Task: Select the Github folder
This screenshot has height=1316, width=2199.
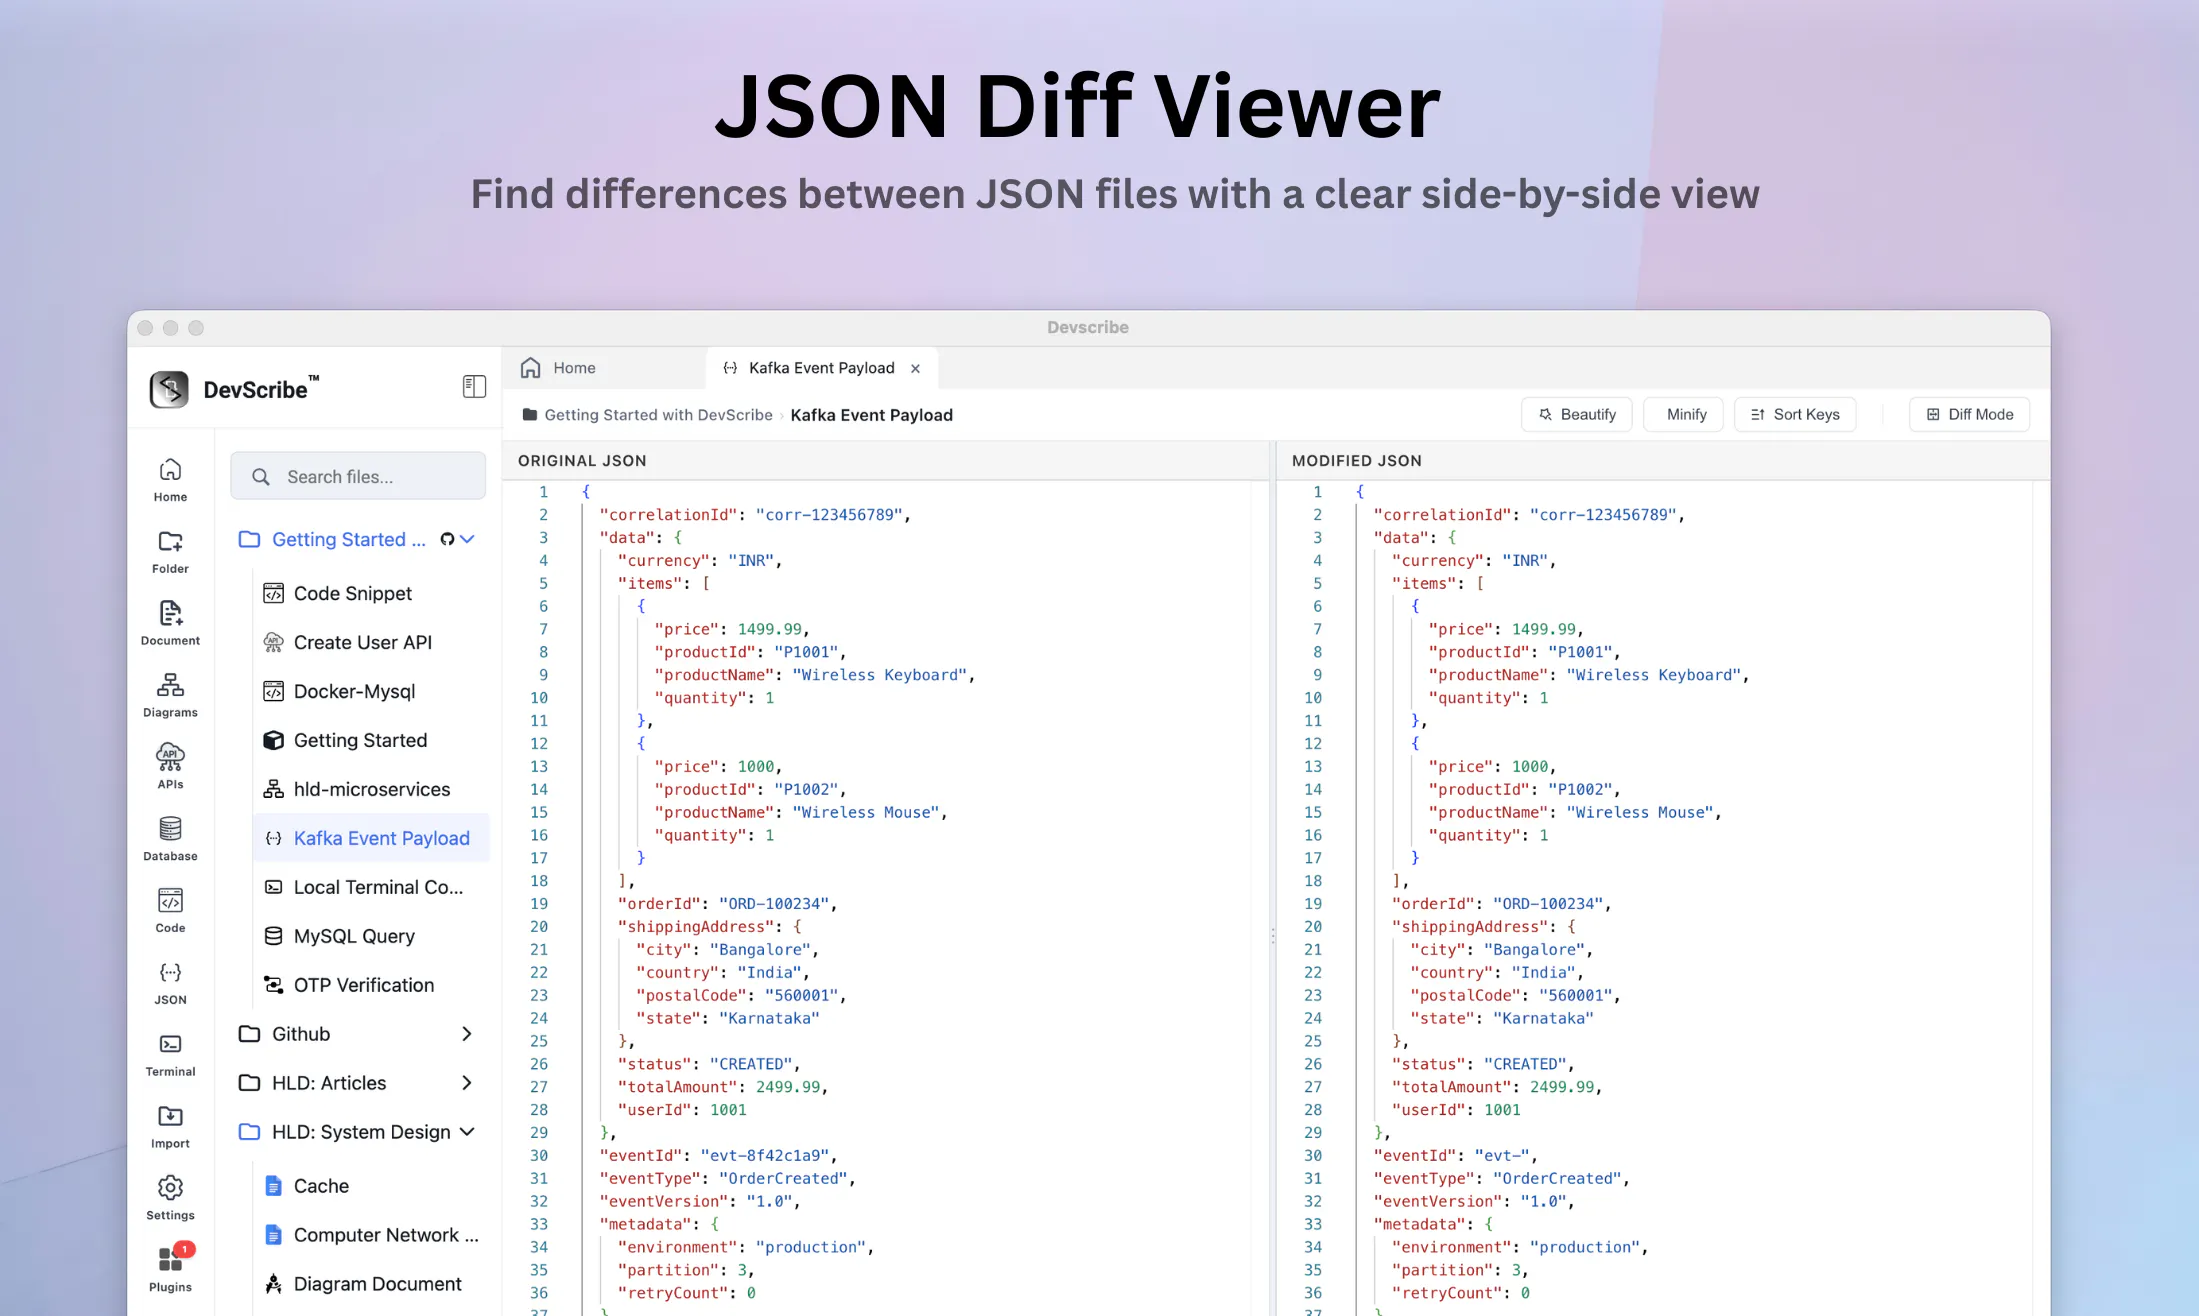Action: coord(300,1034)
